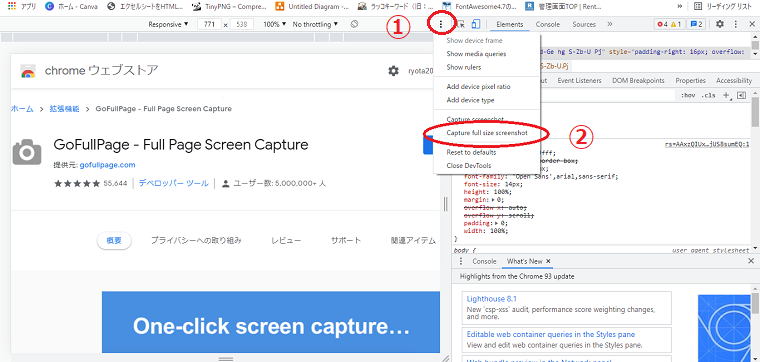Toggle the device toolbar icon

coord(476,24)
